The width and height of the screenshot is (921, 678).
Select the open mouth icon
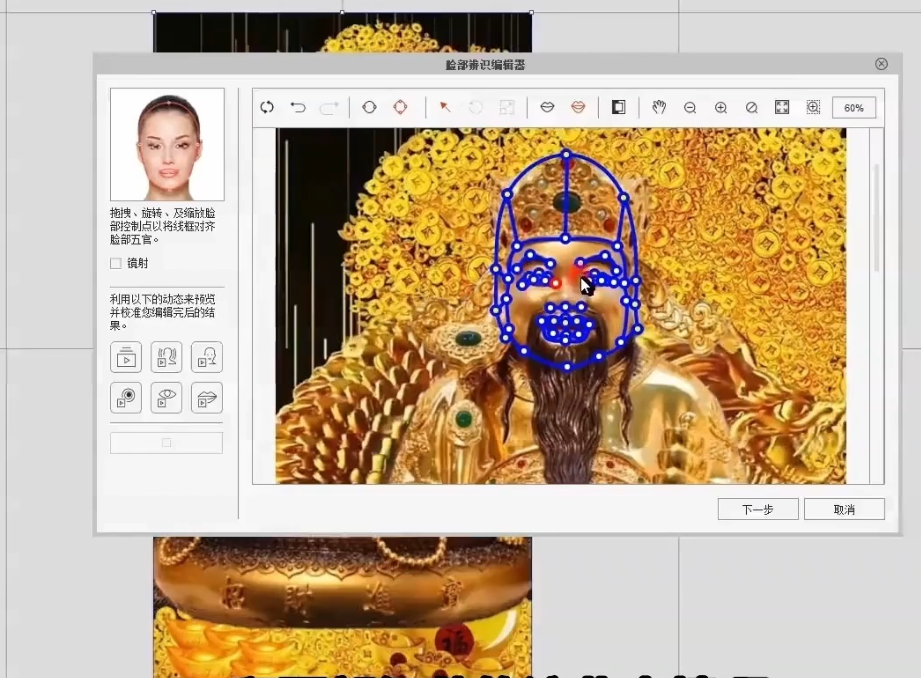[x=578, y=108]
